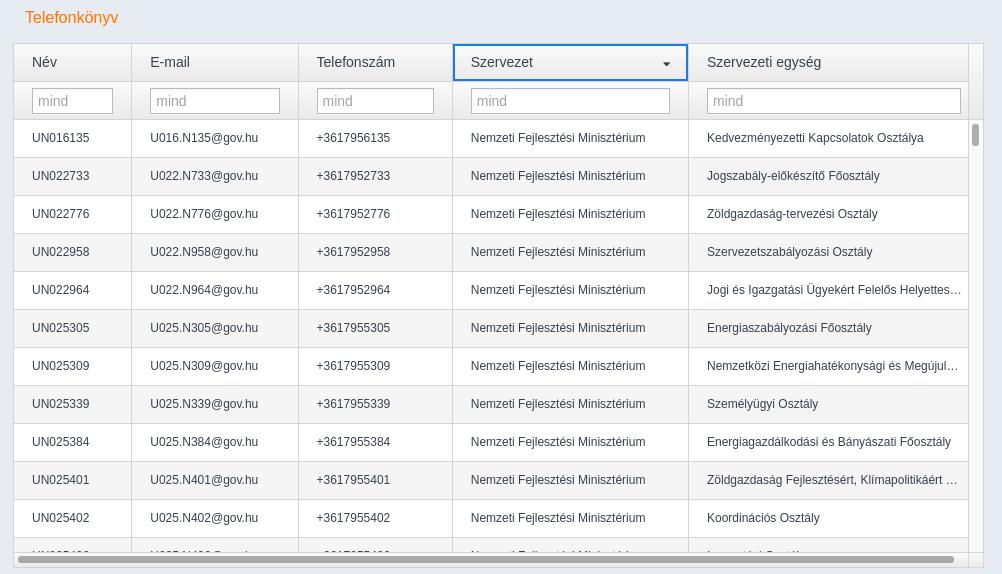This screenshot has width=1002, height=574.
Task: Click email U022.N964@gov.hu
Action: tap(204, 290)
